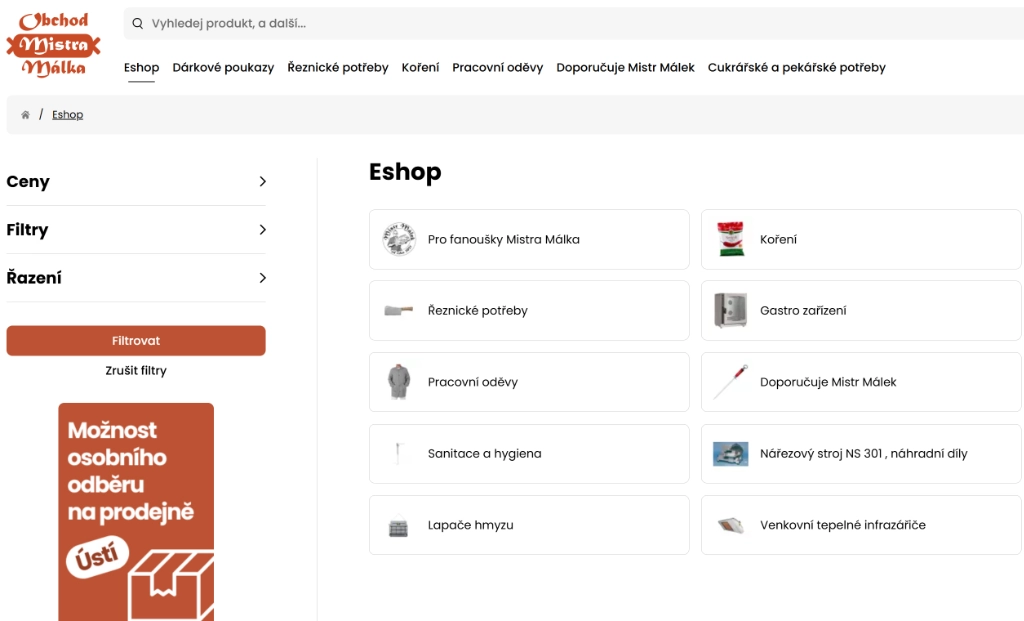The image size is (1024, 621).
Task: Open Cukrářské a pekářské potřeby menu item
Action: (797, 67)
